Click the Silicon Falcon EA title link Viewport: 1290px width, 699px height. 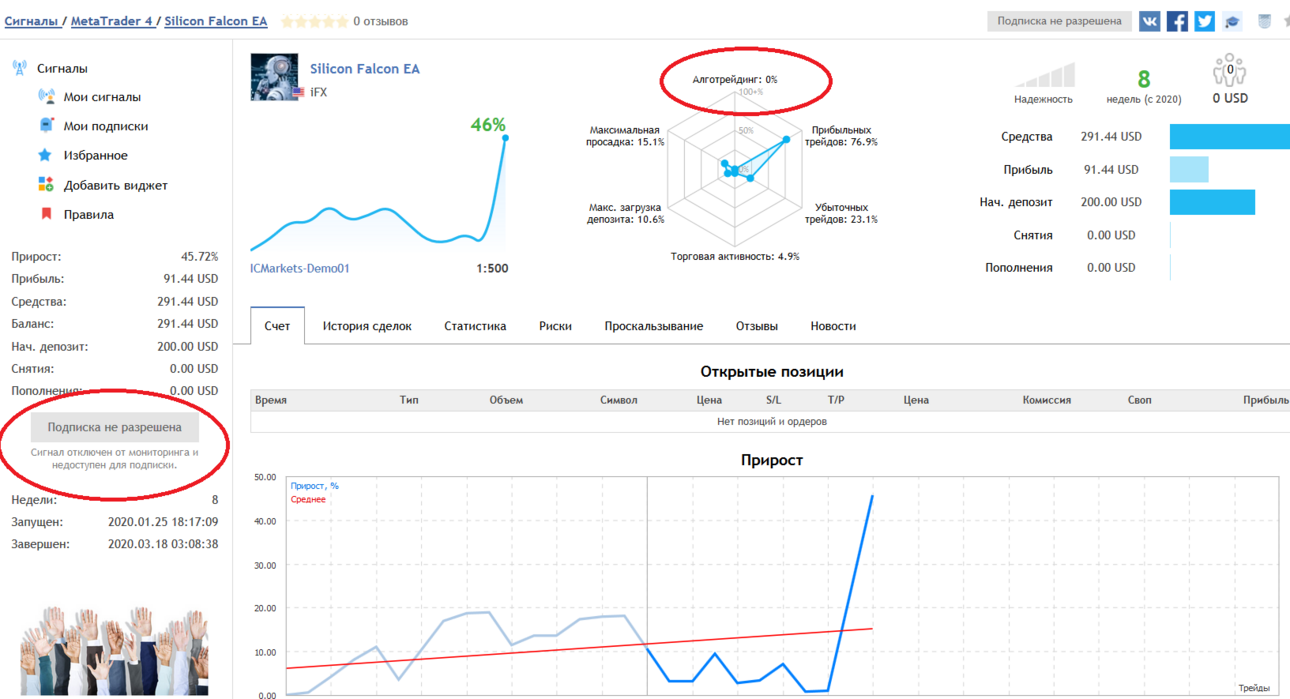pos(365,69)
